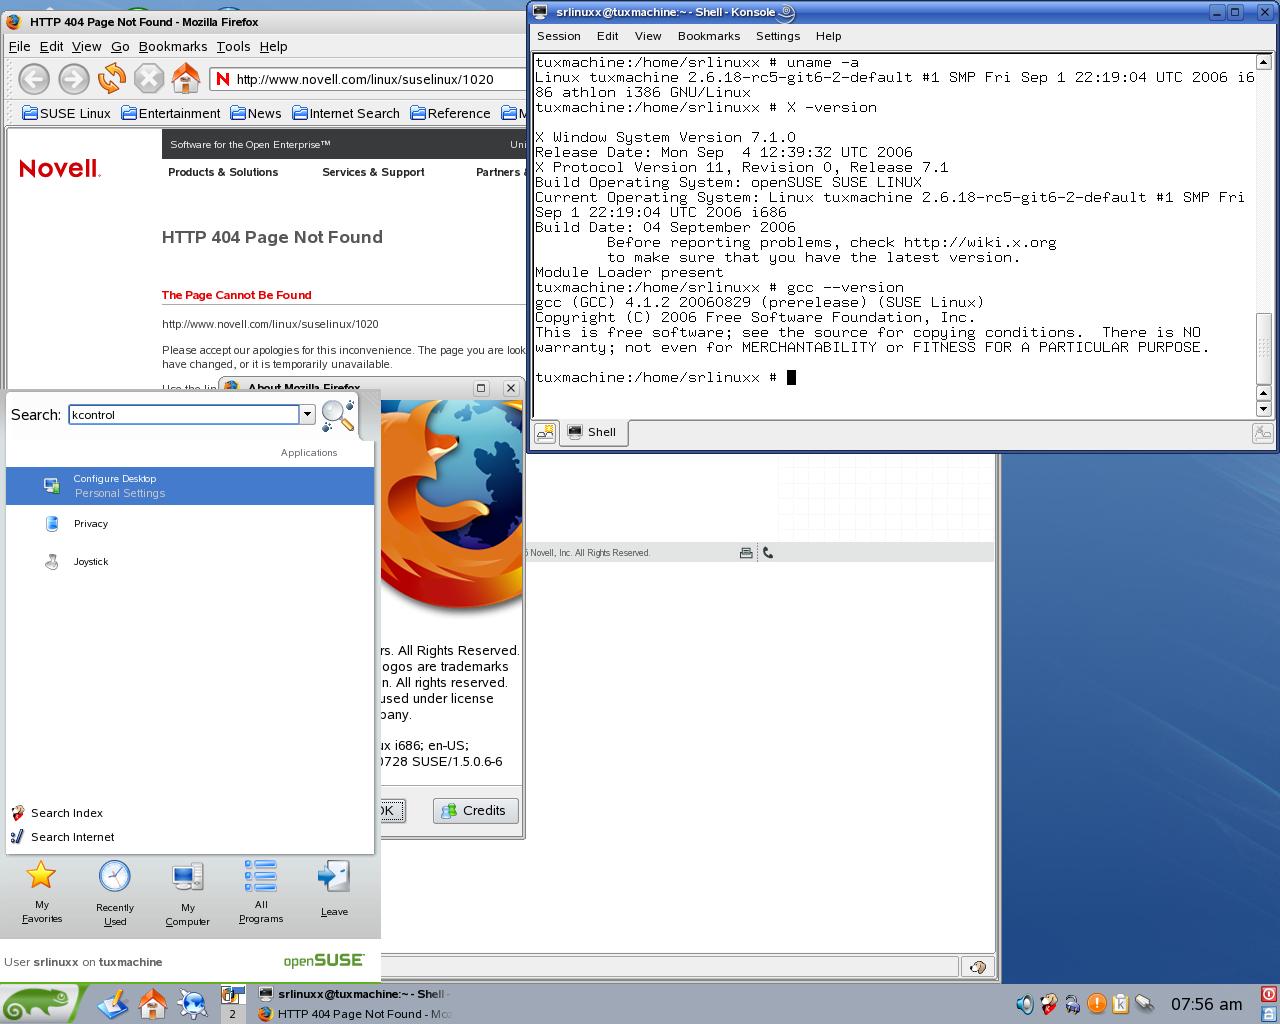Click the print icon in Novell footer

coord(746,552)
